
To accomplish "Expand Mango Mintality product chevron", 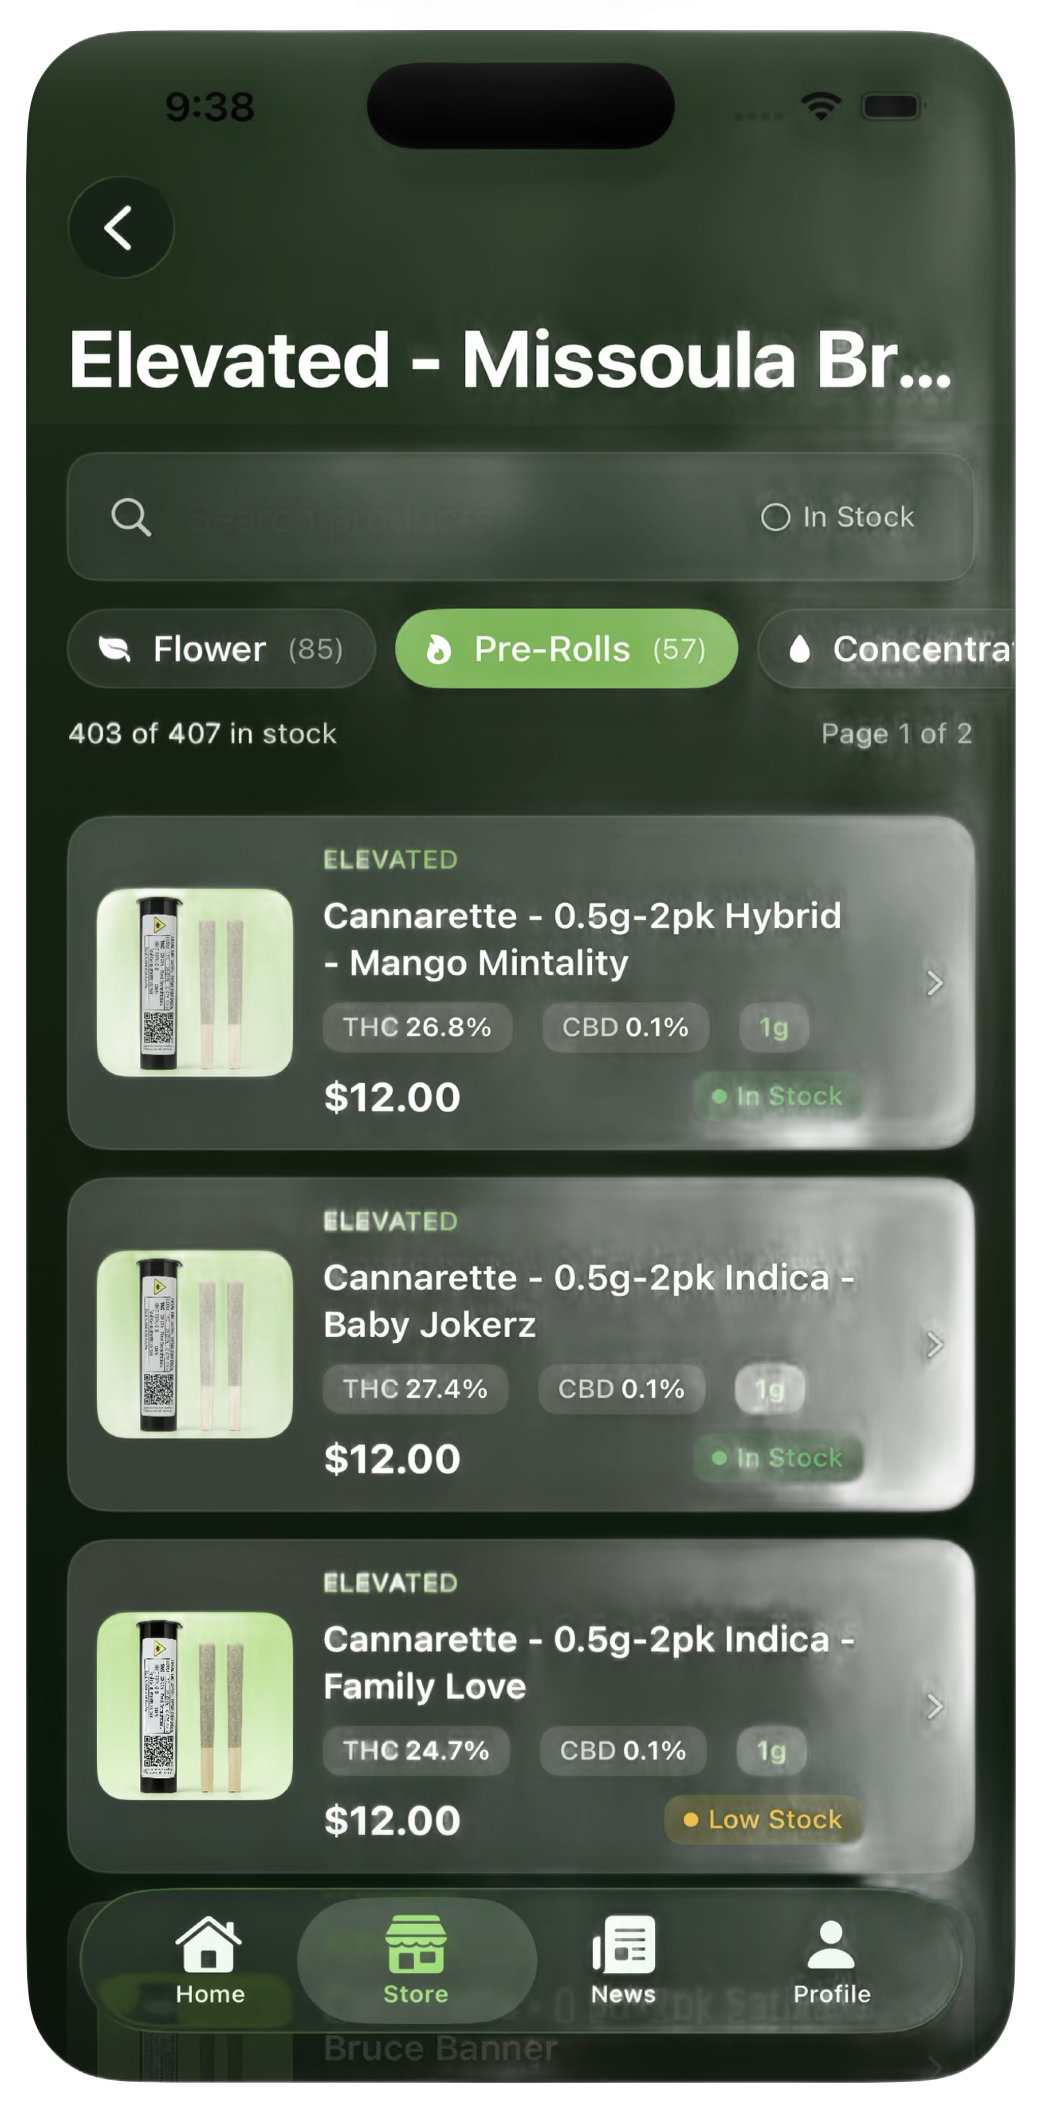I will [x=935, y=983].
